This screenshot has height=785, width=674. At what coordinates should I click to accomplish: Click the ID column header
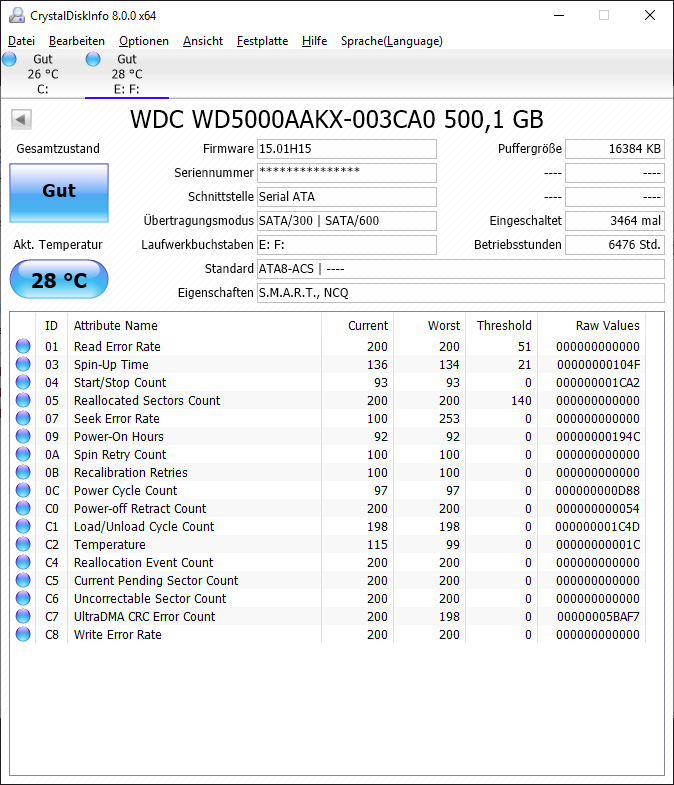tap(51, 325)
